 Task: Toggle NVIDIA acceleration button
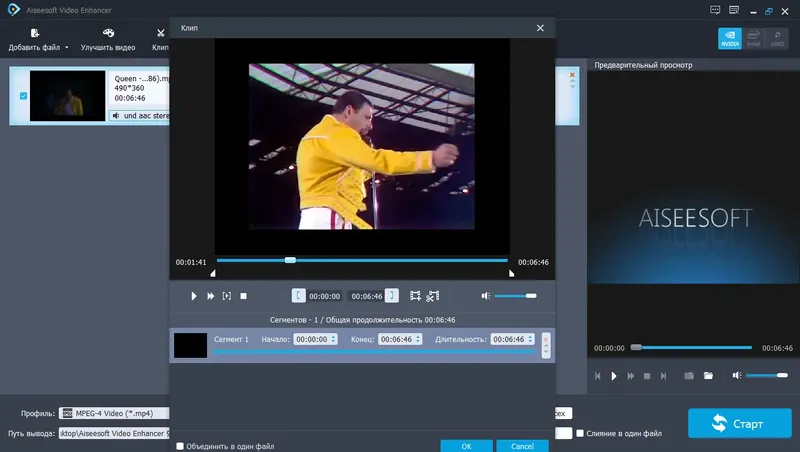(x=730, y=39)
